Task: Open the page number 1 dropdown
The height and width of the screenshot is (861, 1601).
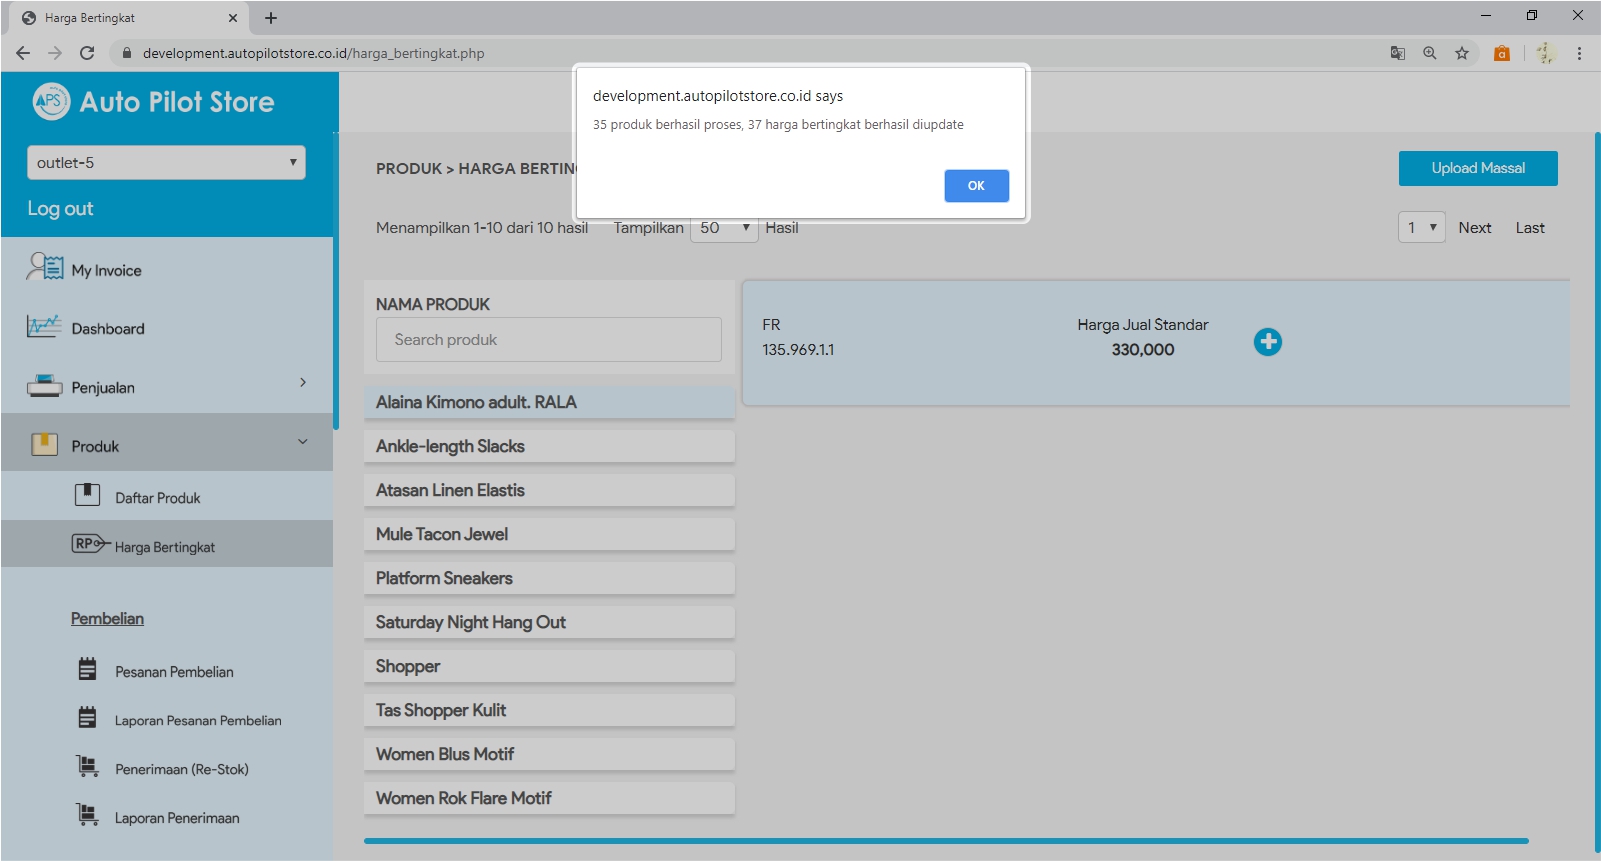Action: tap(1420, 228)
